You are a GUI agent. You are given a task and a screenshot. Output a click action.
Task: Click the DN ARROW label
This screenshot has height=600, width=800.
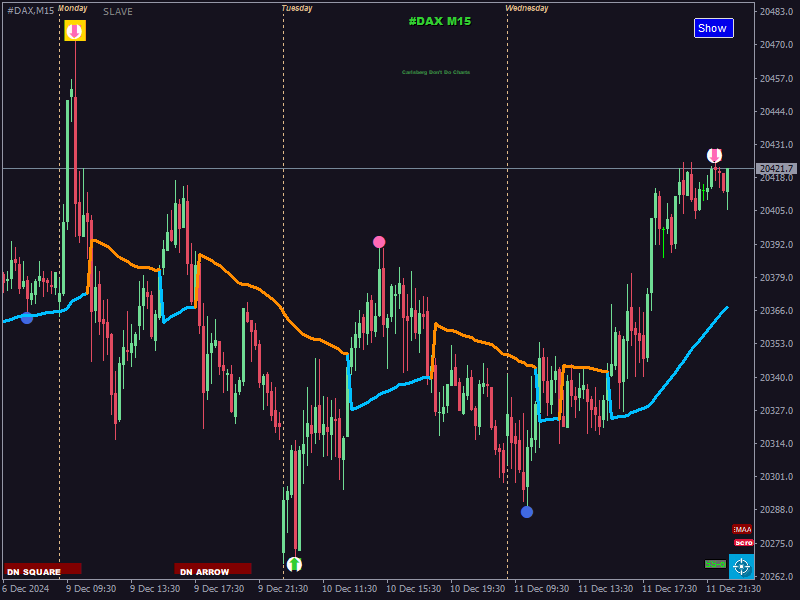pos(213,569)
